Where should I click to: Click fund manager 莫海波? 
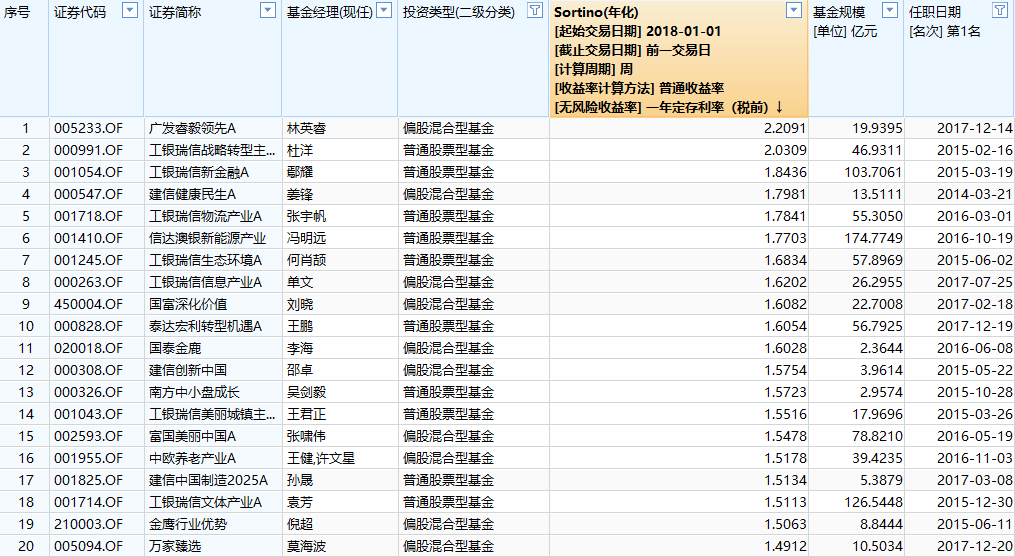point(306,547)
